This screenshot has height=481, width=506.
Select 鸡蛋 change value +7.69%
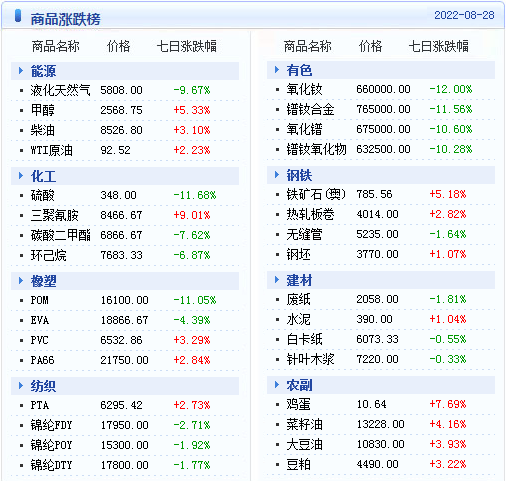[448, 404]
